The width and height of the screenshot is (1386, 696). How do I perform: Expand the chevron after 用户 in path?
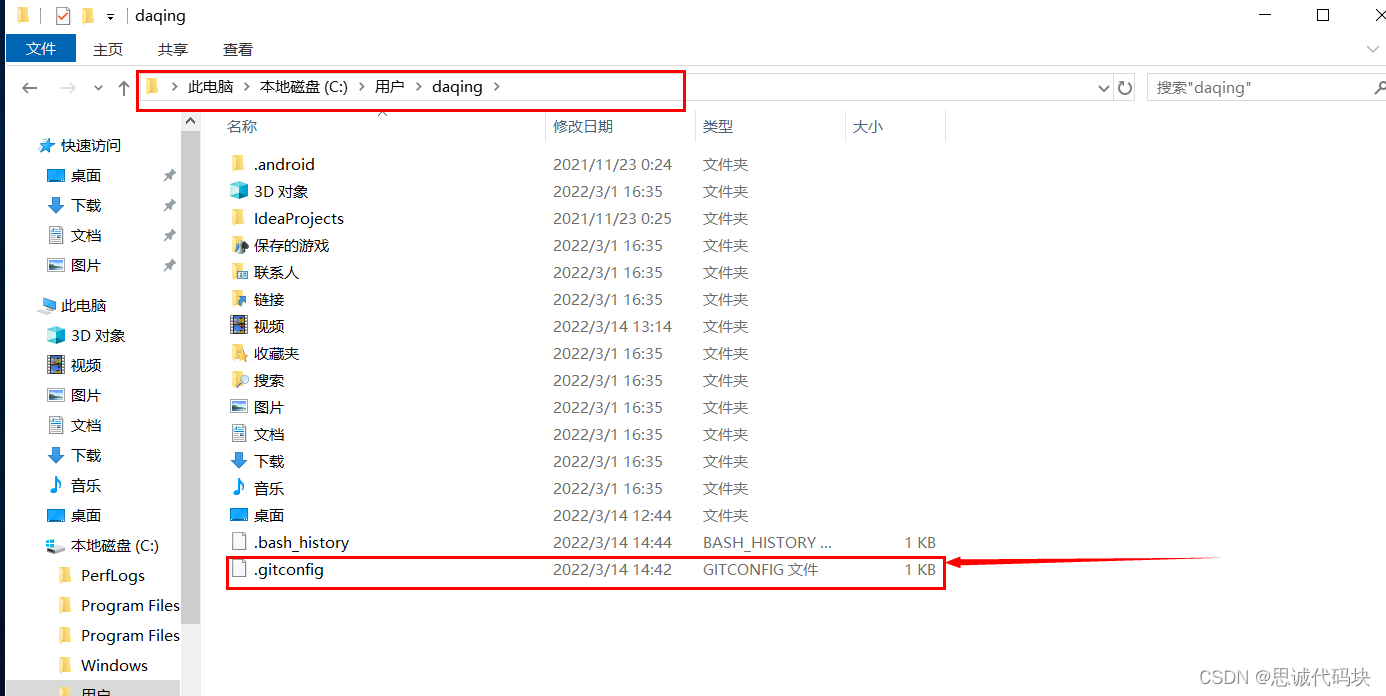418,87
